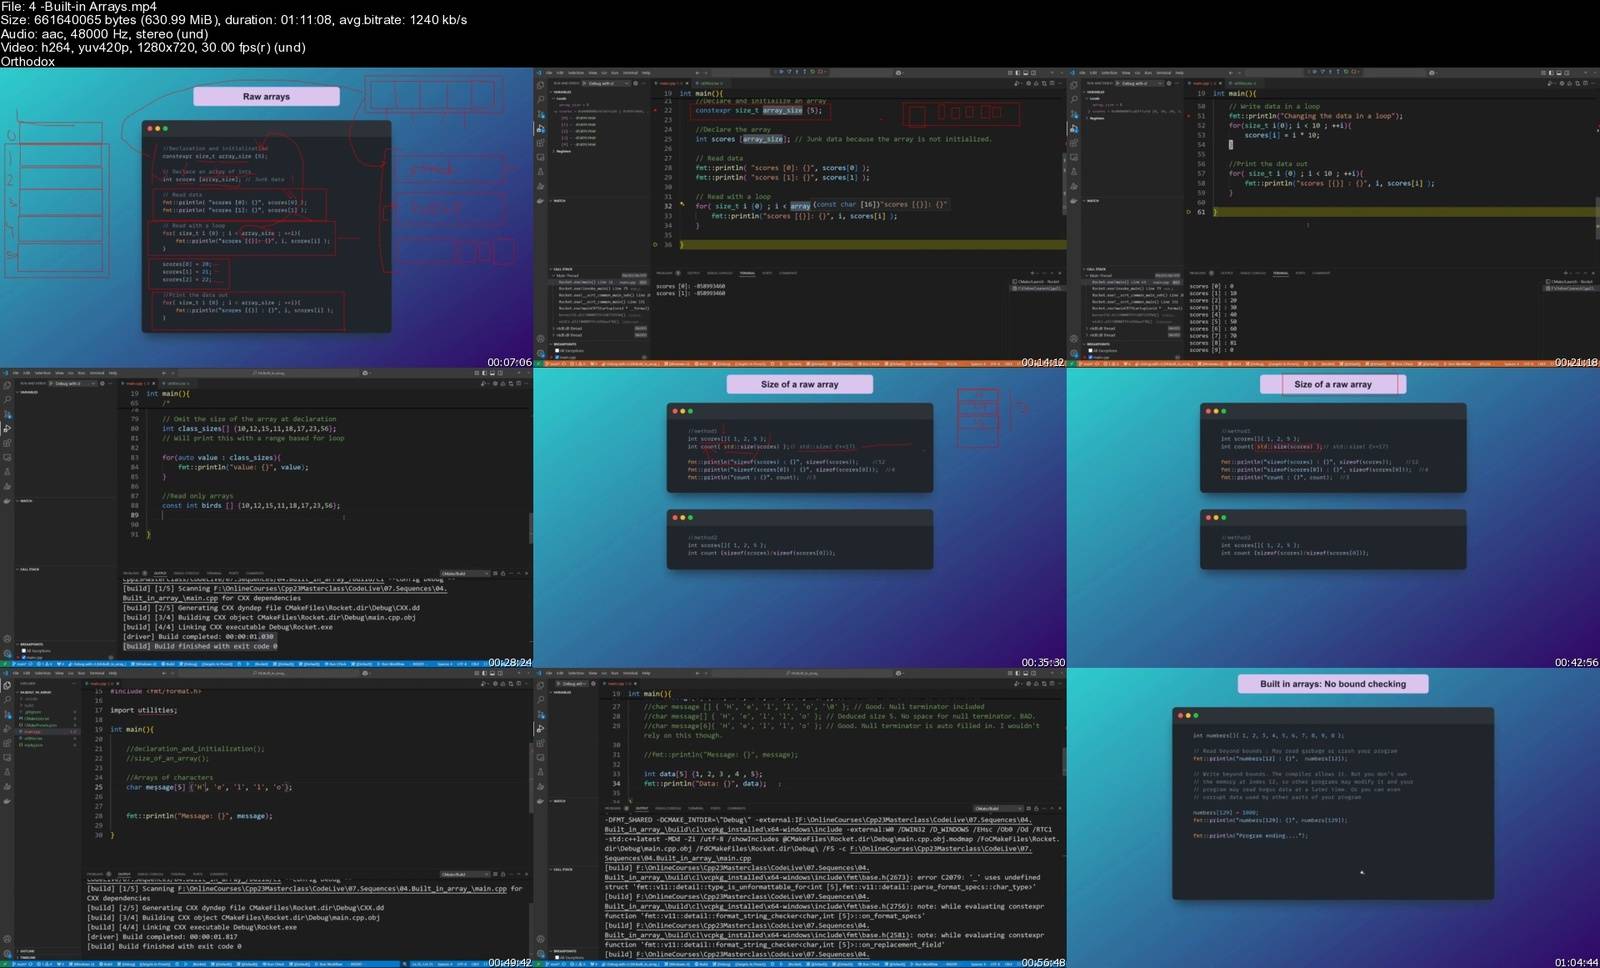
Task: Click the Search icon in 00:14:12 thumbnail sidebar
Action: (x=540, y=100)
